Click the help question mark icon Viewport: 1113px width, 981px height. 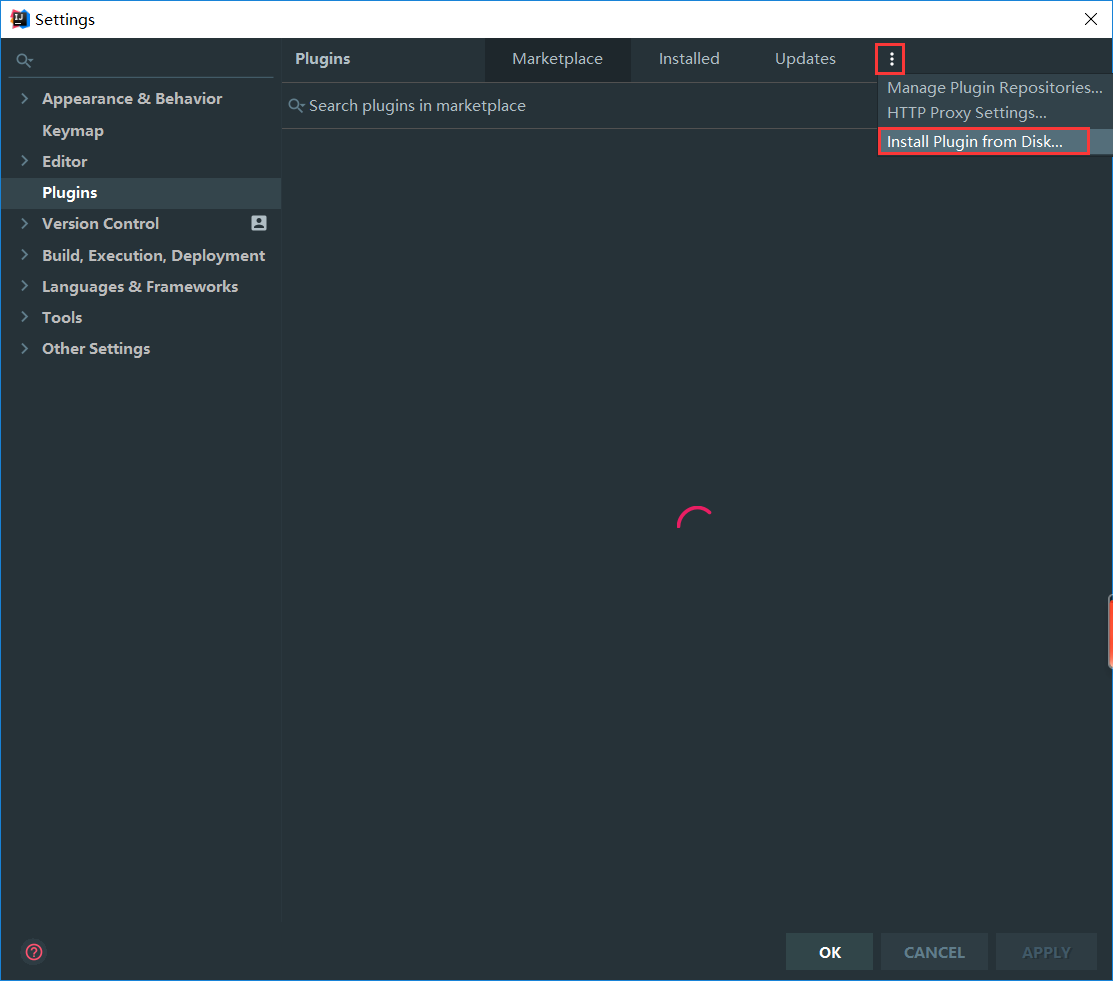34,952
